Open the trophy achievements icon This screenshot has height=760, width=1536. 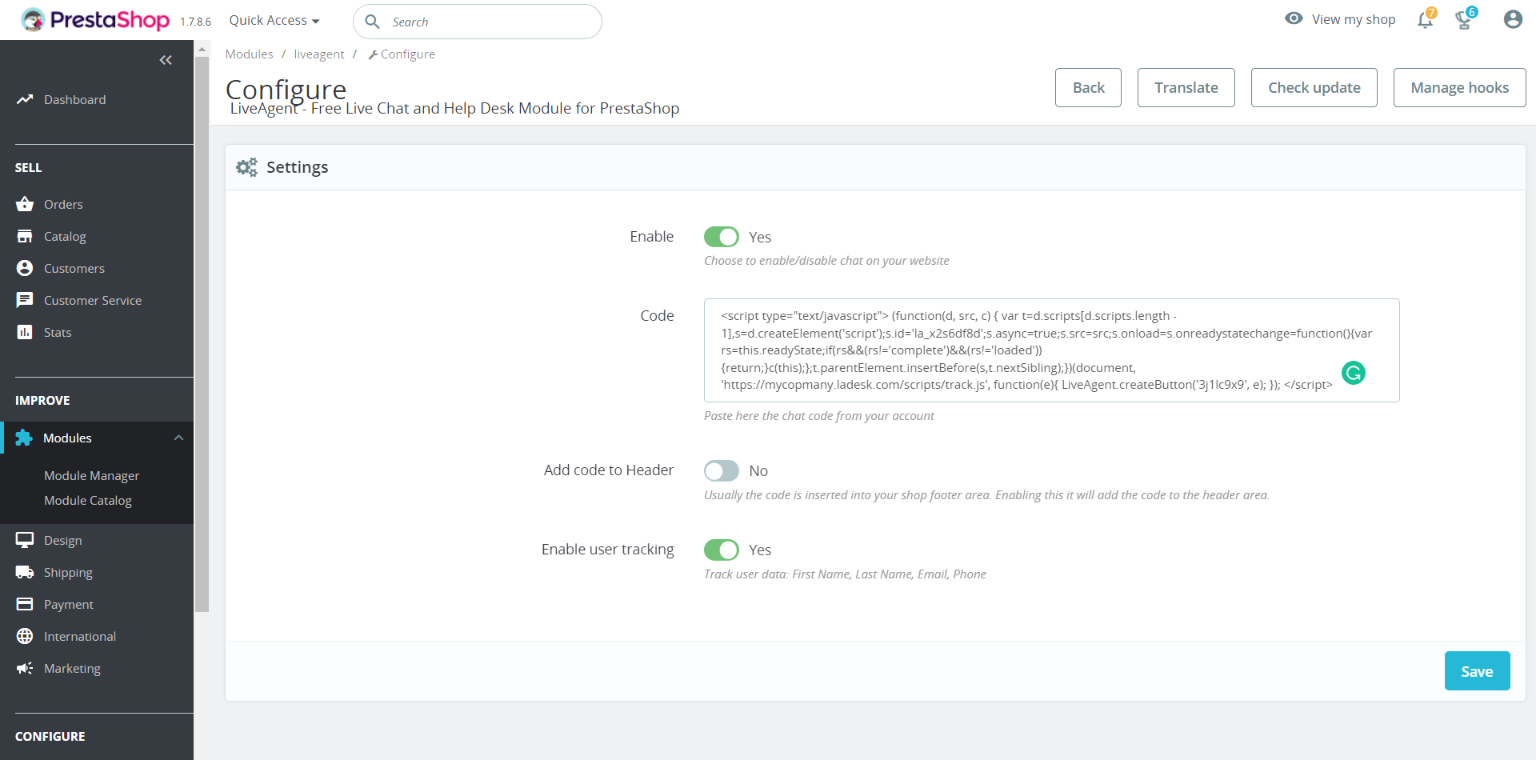pos(1465,20)
